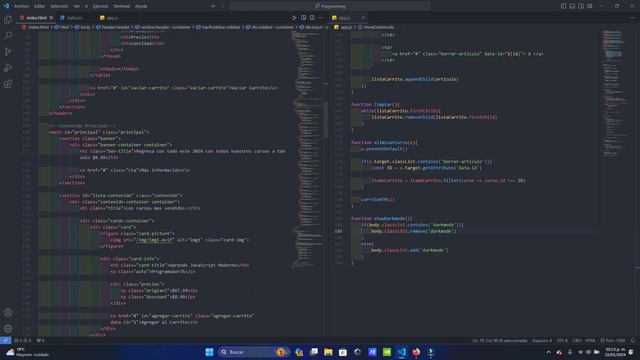Click the Run Code play icon
The image size is (640, 360).
point(294,18)
